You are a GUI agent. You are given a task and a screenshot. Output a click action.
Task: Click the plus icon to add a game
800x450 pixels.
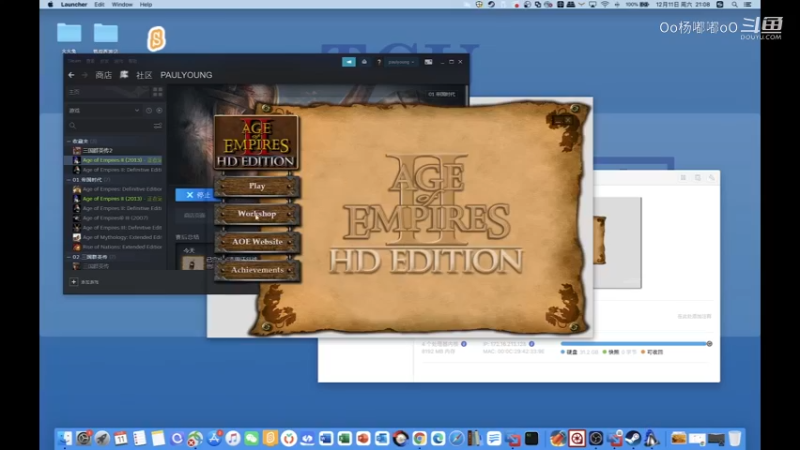pyautogui.click(x=73, y=282)
